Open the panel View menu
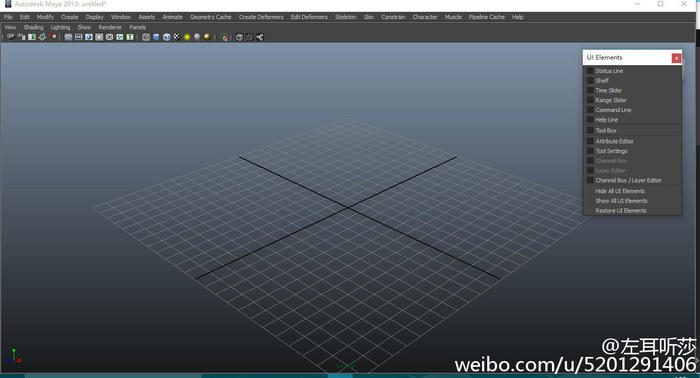 click(10, 27)
